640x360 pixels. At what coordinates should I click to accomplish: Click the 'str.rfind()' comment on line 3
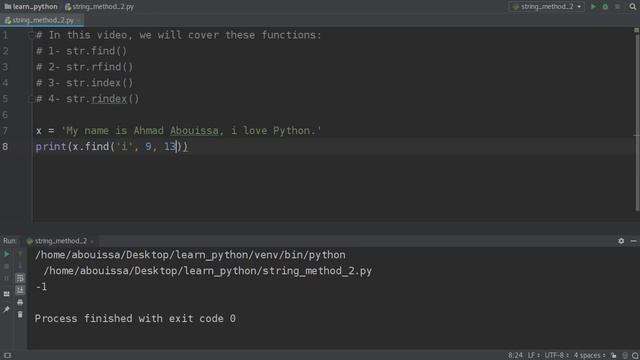point(99,67)
